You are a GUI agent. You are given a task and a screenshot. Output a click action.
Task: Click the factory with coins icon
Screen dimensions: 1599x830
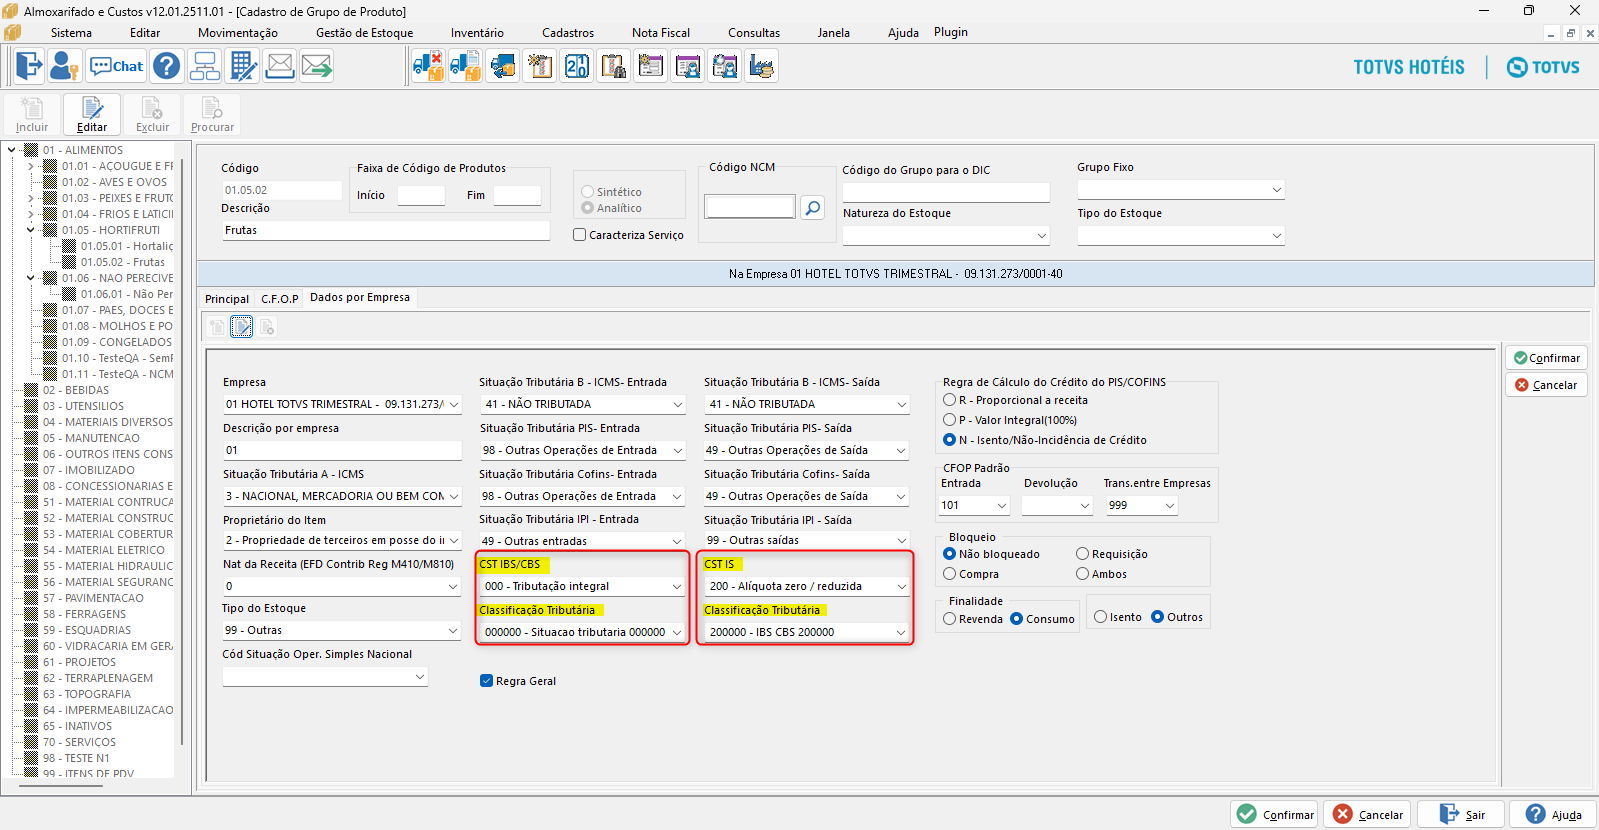(x=762, y=66)
